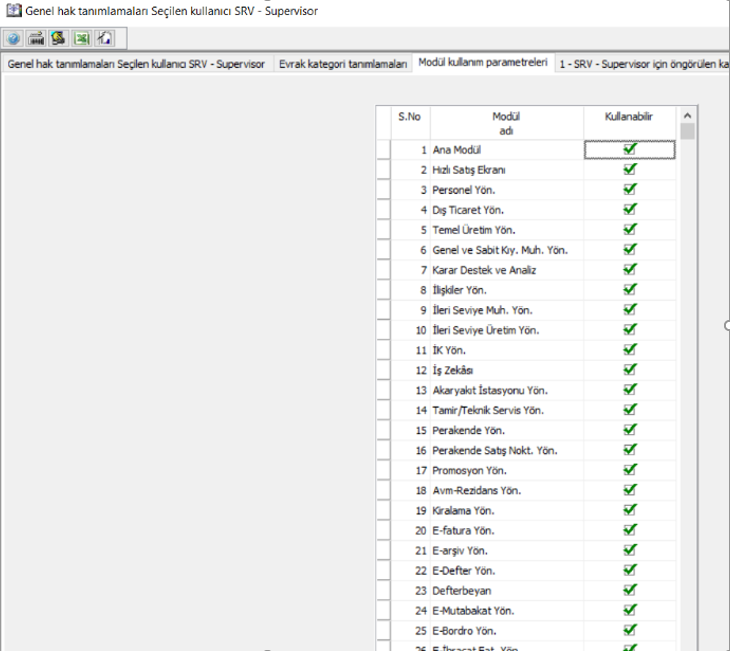Select the first Genel hak tanımlamaları tab
Viewport: 730px width, 651px height.
[136, 64]
